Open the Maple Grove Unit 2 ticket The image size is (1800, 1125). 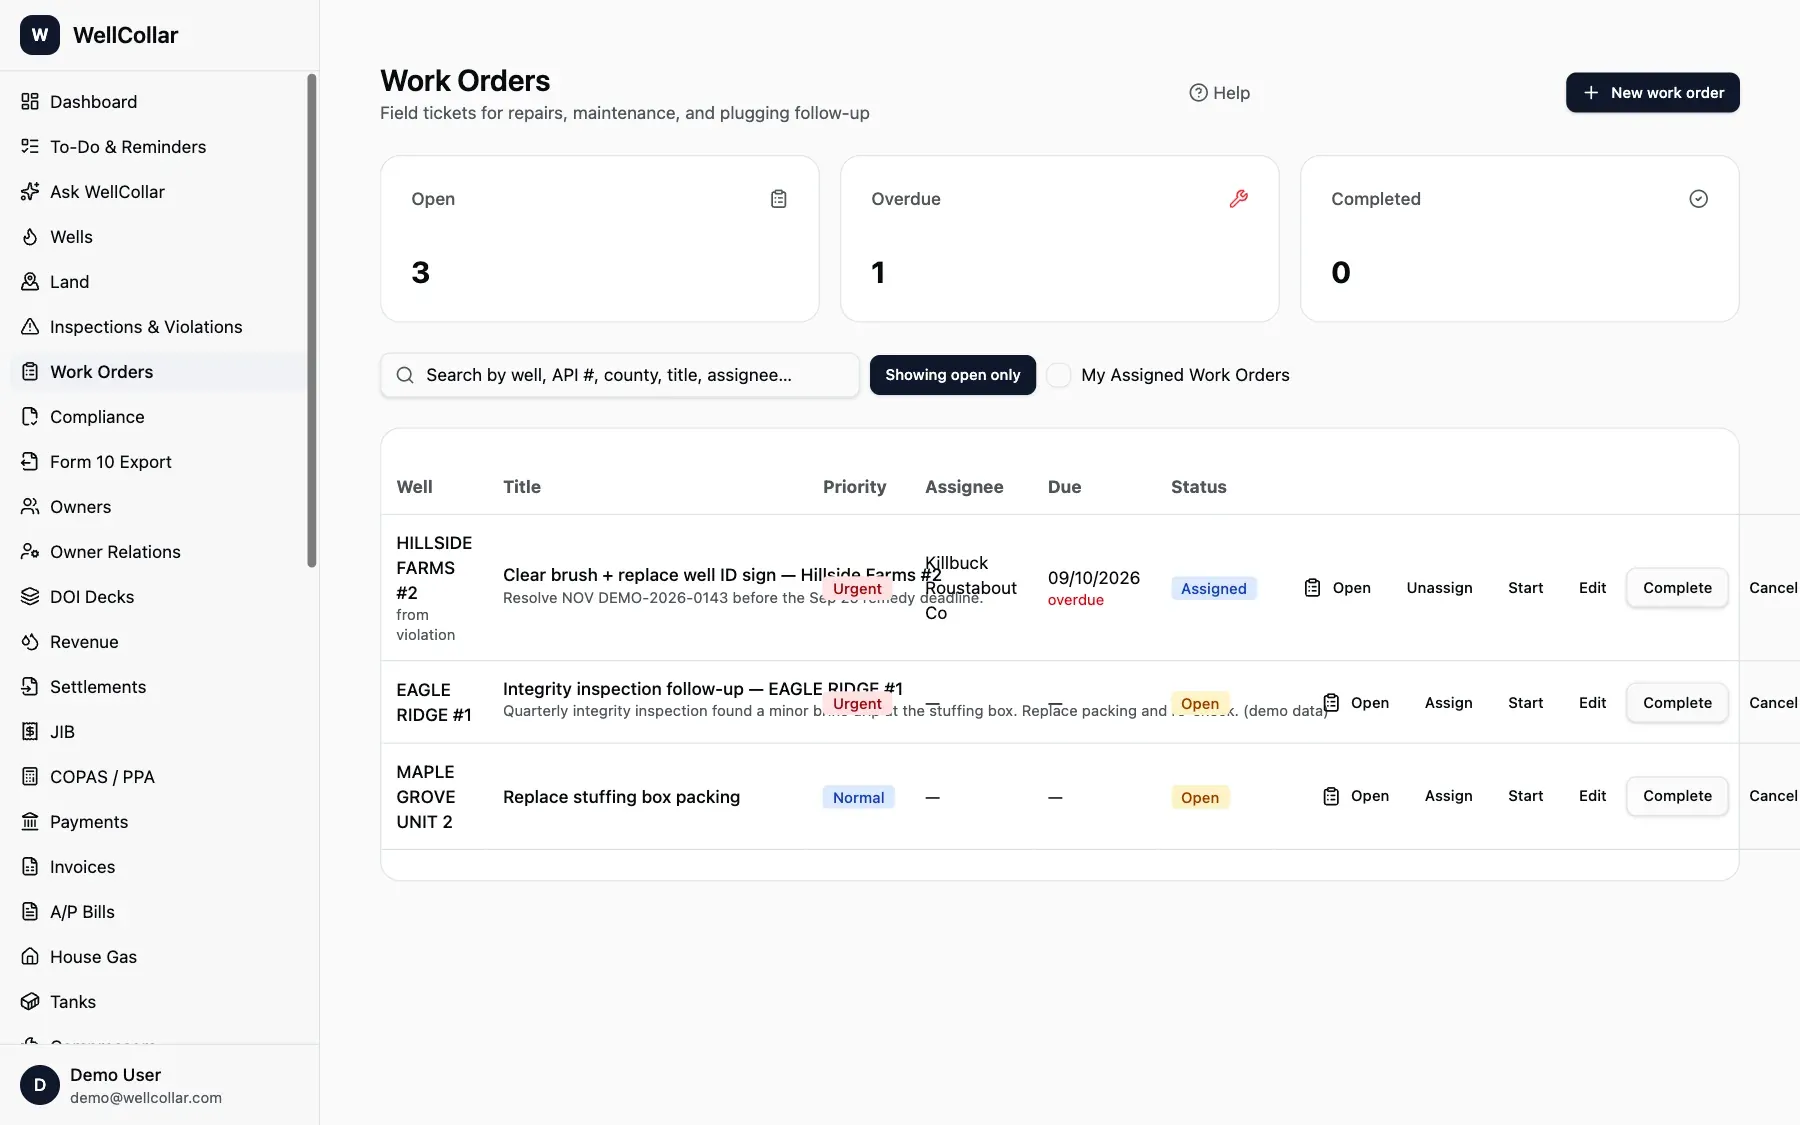1356,795
